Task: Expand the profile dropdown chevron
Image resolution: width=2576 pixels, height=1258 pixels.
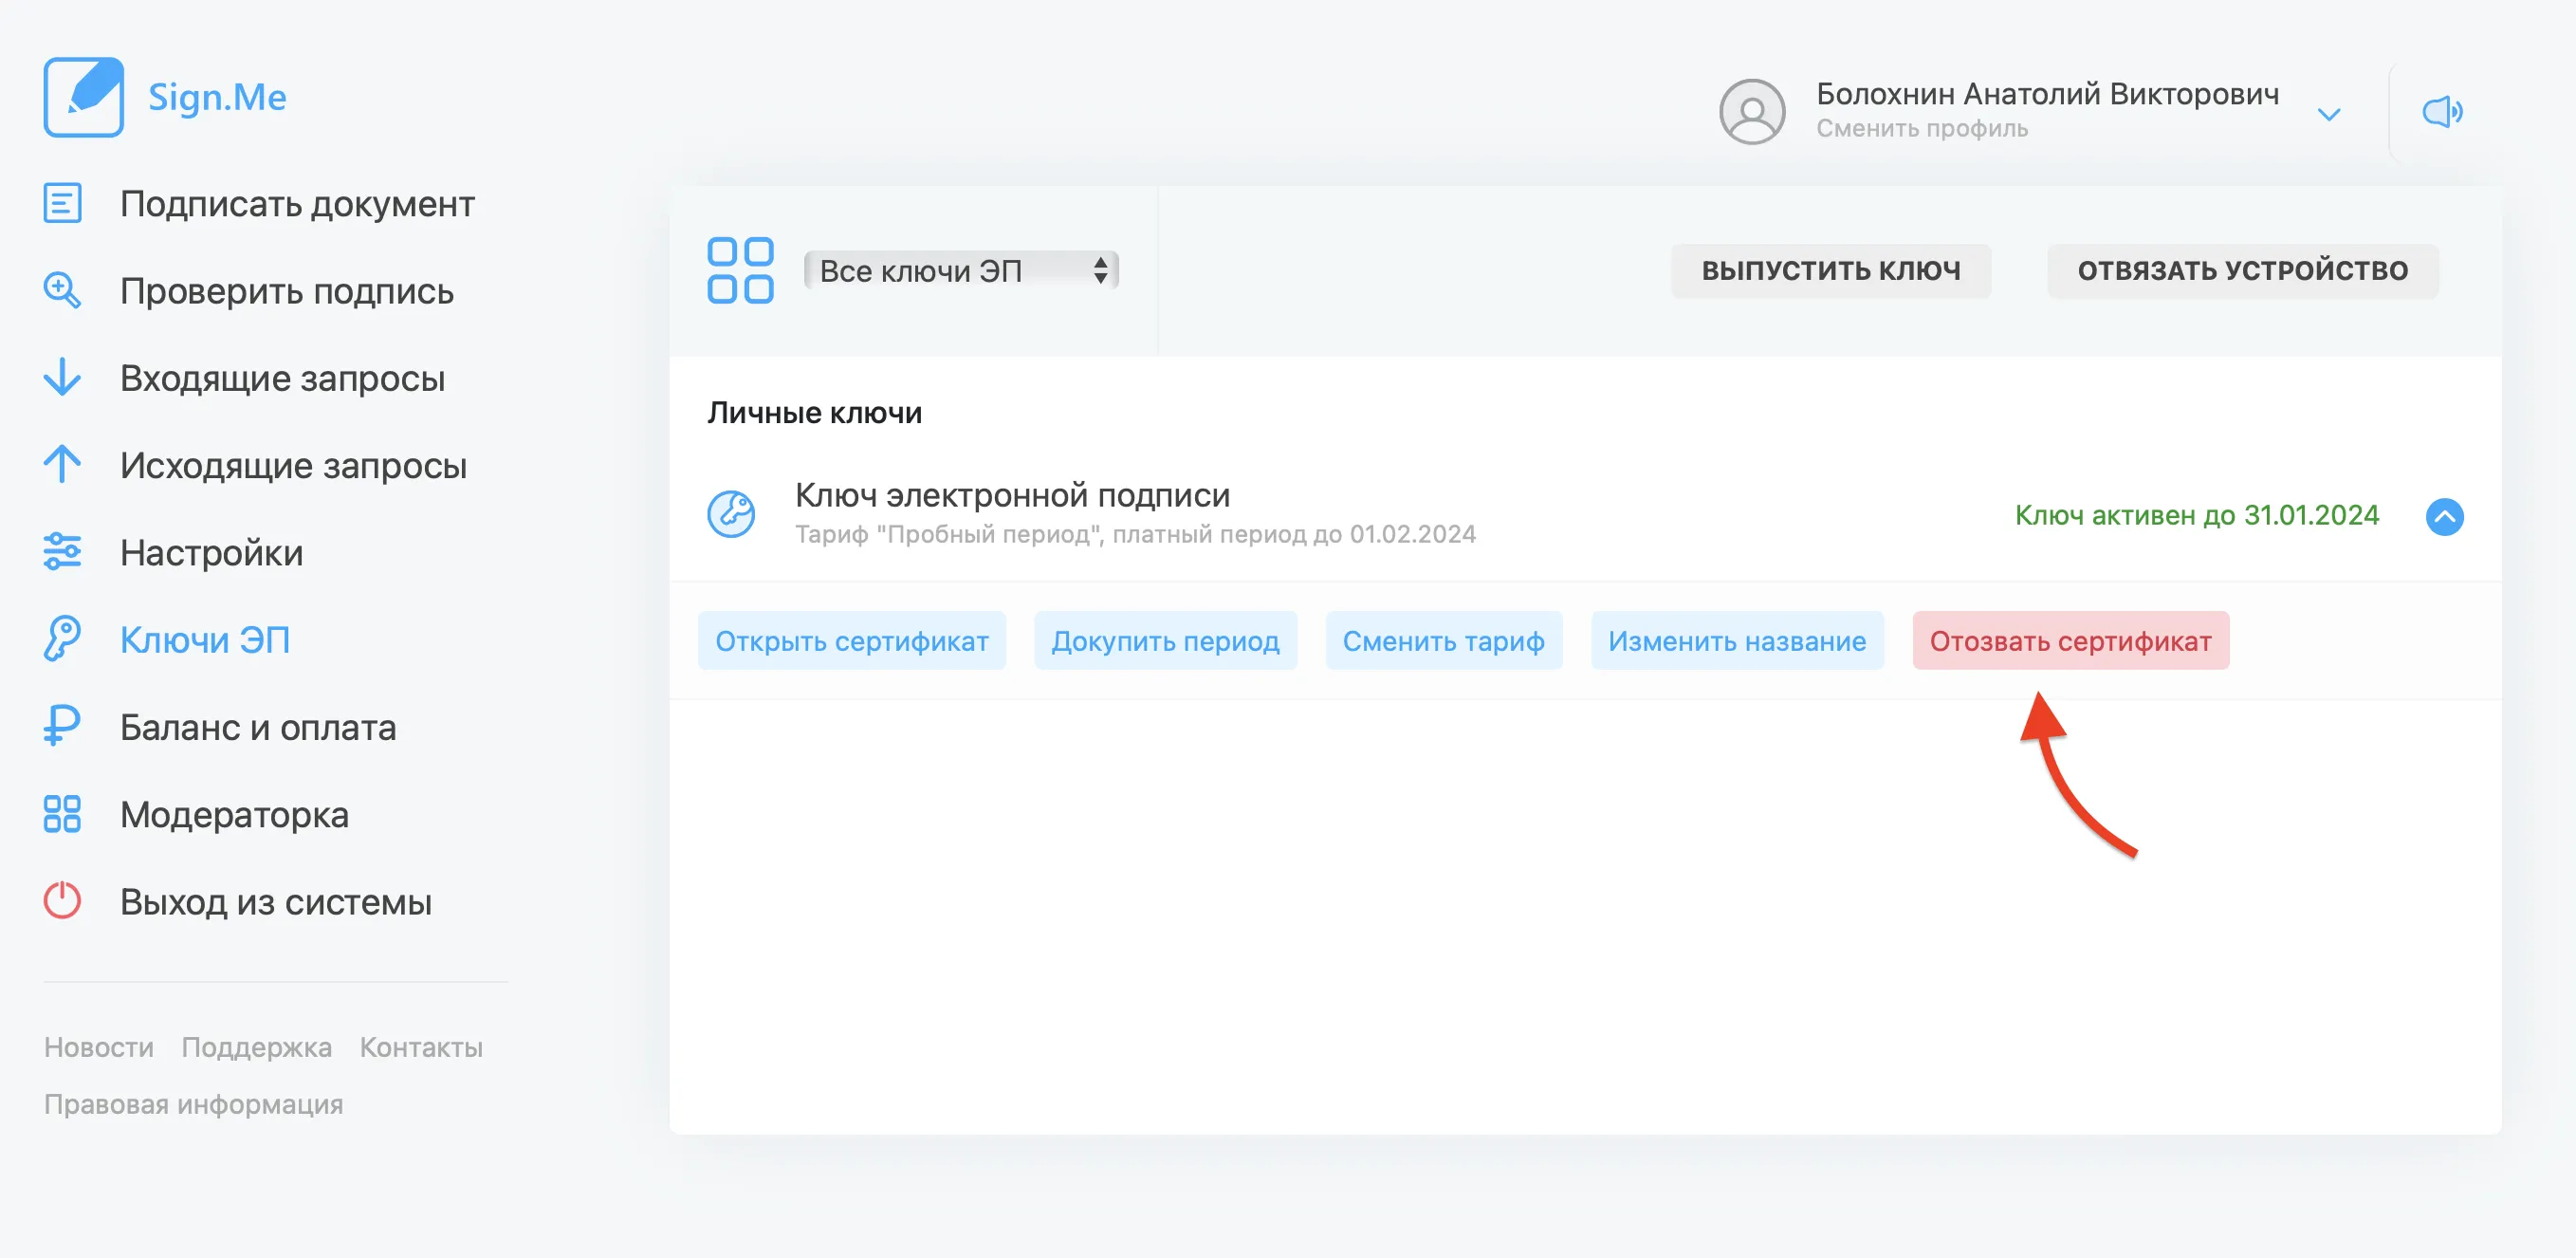Action: click(2329, 114)
